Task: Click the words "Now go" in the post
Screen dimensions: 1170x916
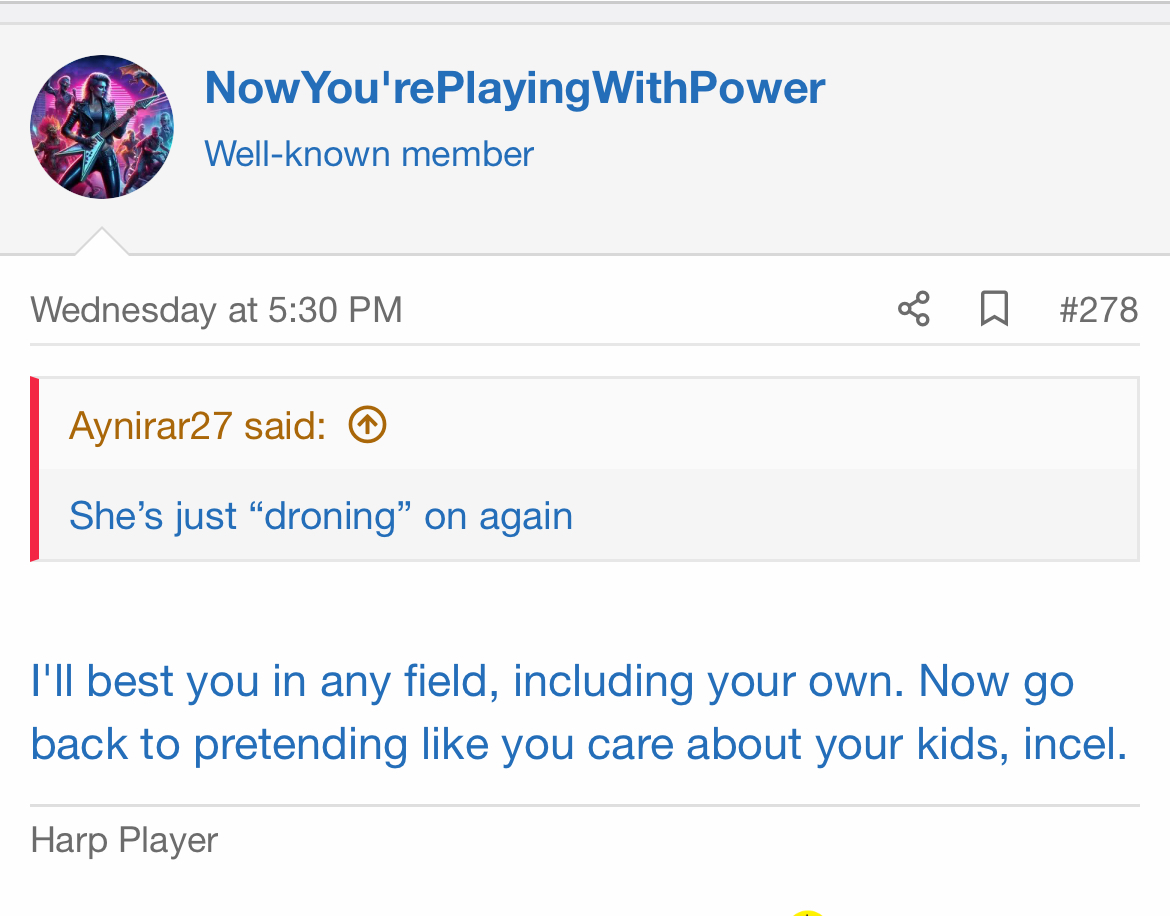Action: coord(996,682)
